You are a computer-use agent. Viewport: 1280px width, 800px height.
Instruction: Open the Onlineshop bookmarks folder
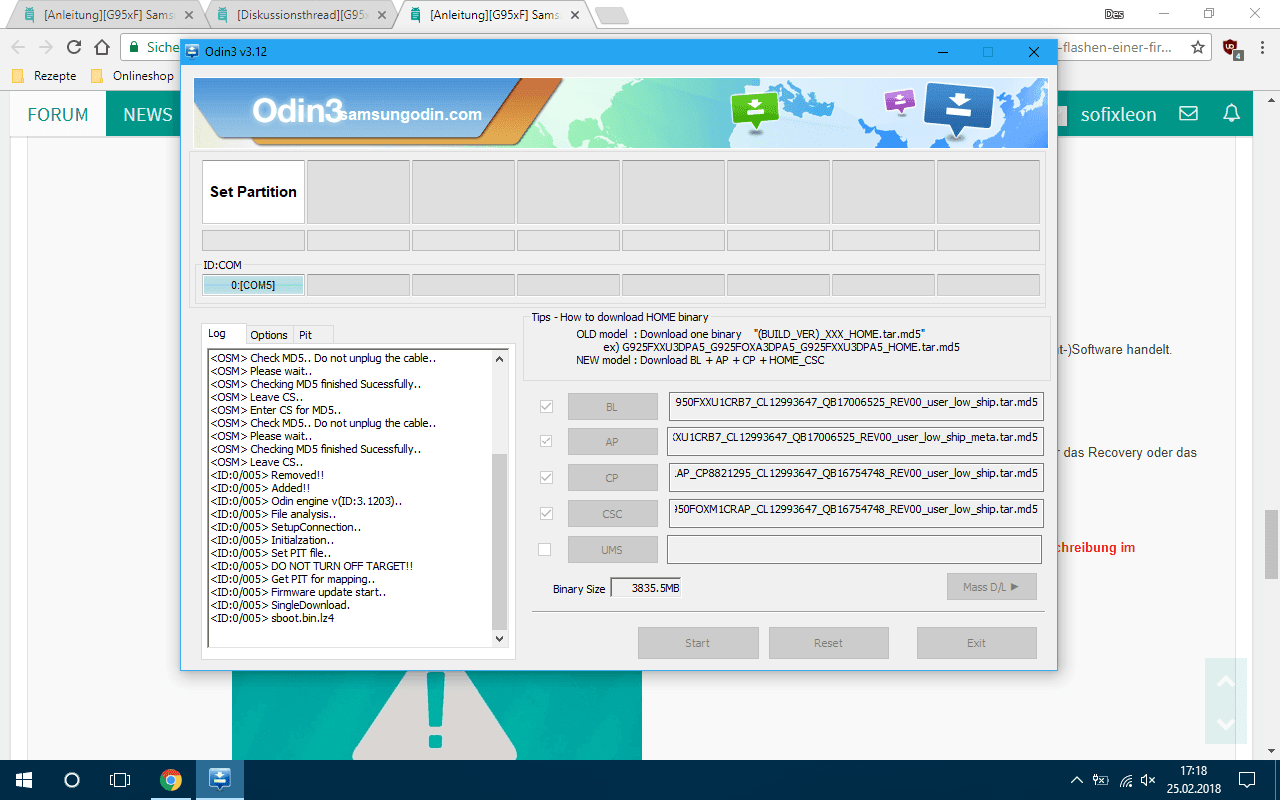(132, 76)
